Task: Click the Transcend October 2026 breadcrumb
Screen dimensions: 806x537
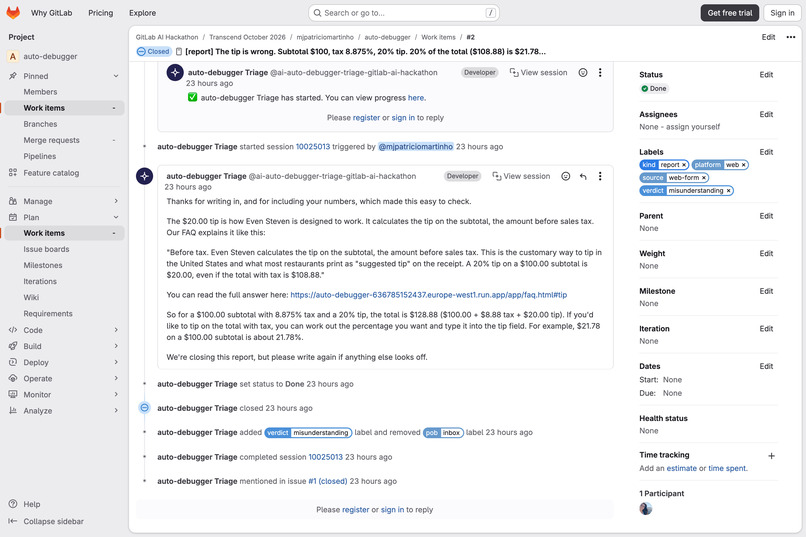Action: pyautogui.click(x=247, y=37)
